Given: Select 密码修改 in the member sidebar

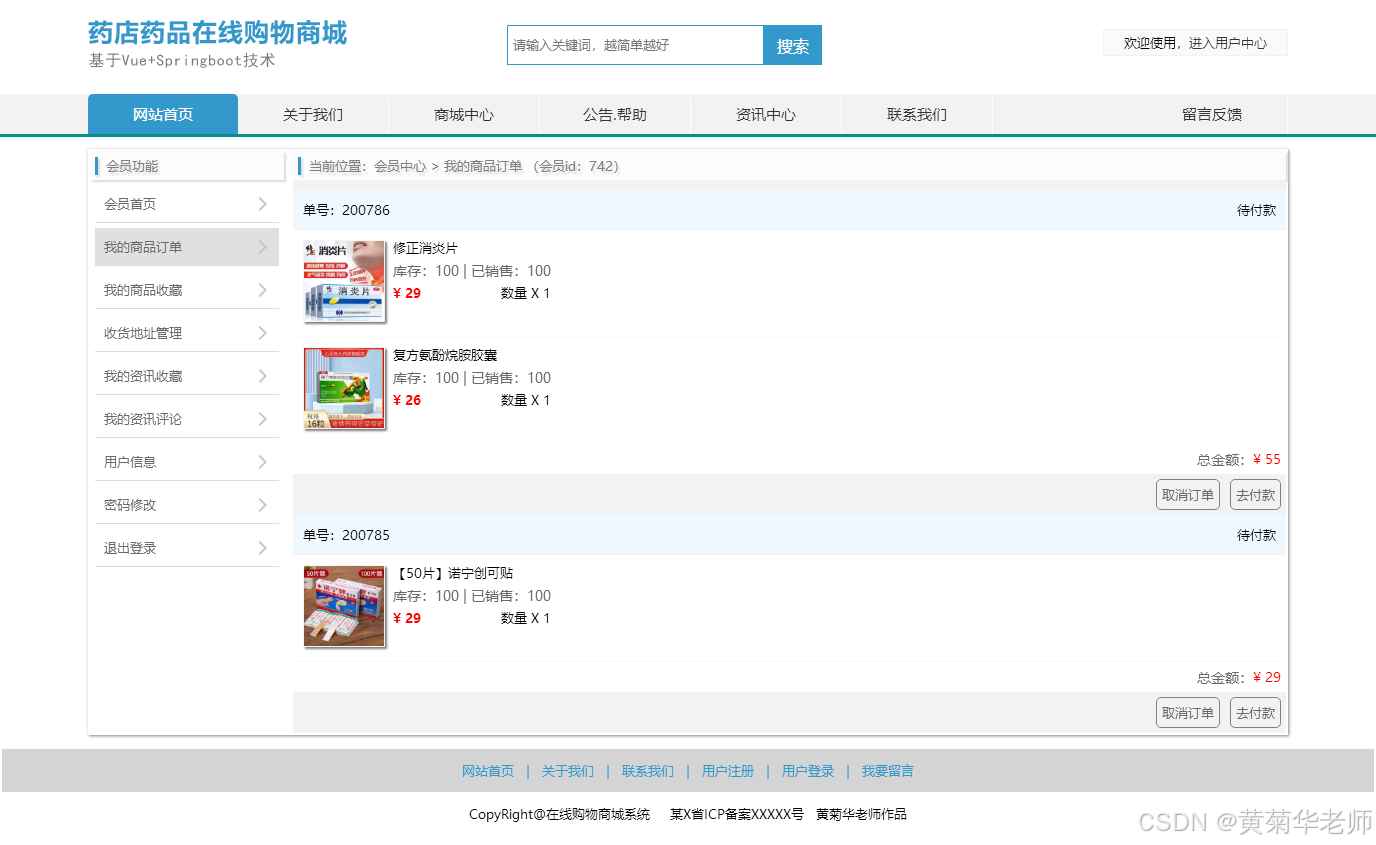Looking at the screenshot, I should (x=186, y=503).
